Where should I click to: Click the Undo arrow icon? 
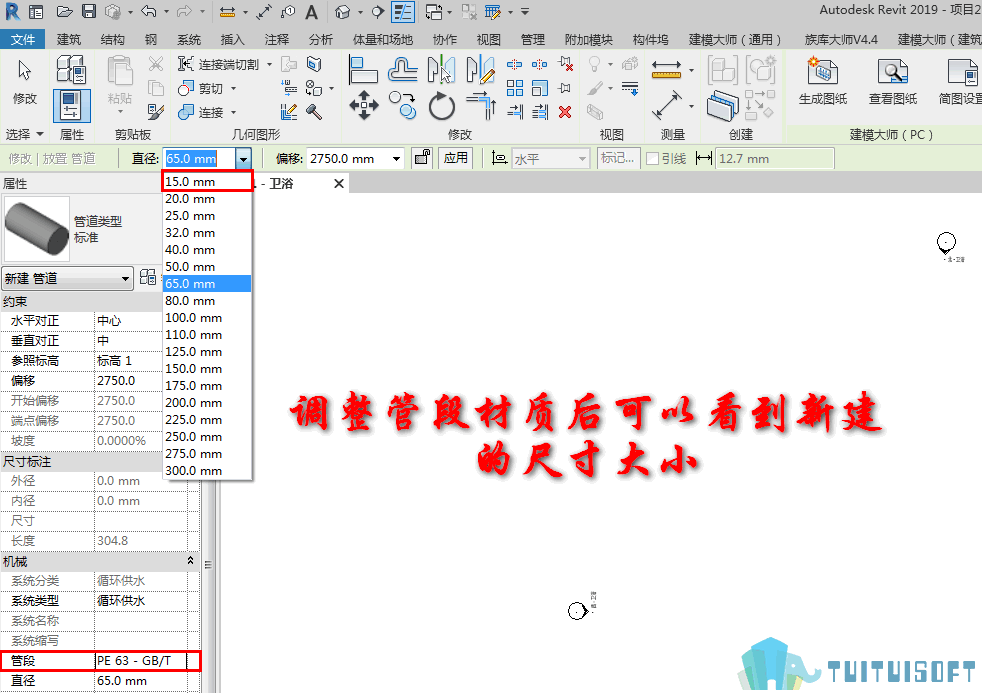tap(148, 11)
